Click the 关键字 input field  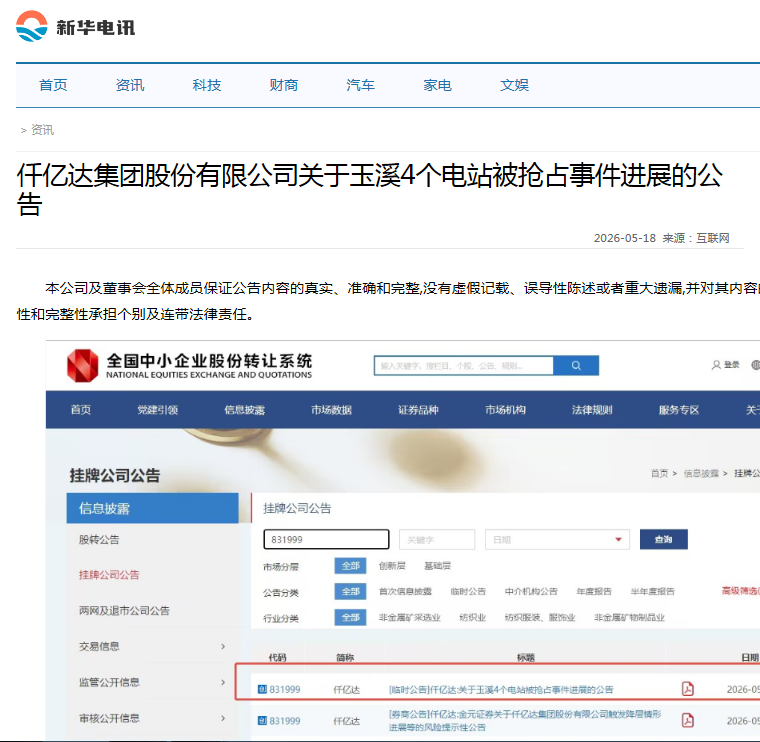(x=437, y=539)
